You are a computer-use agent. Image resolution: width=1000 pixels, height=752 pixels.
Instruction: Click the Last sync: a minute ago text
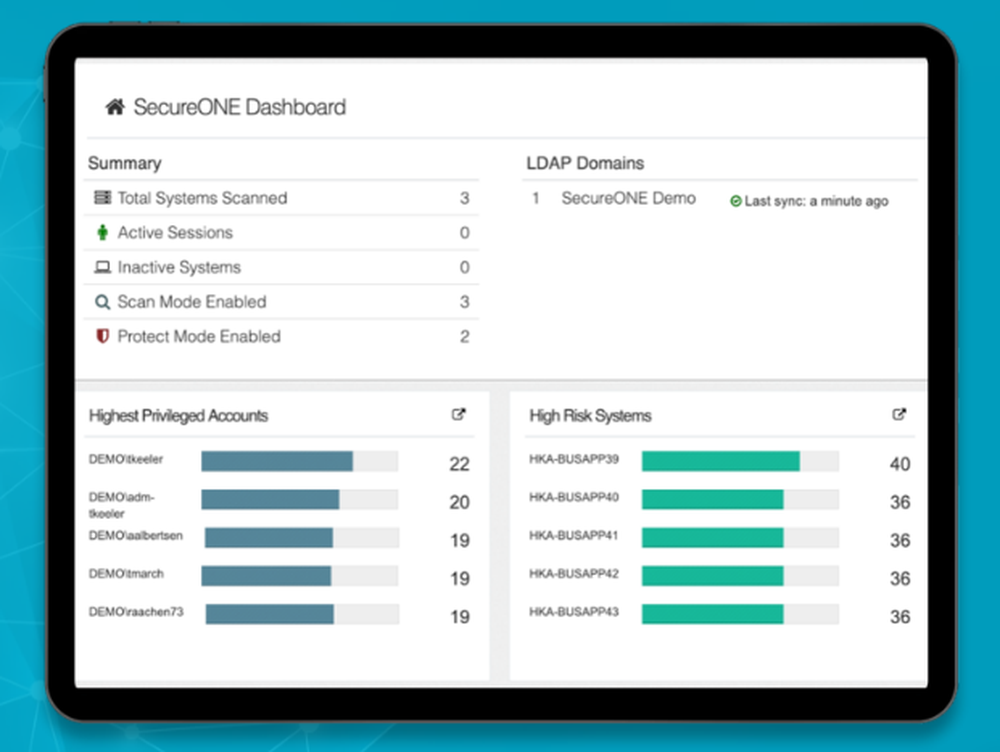click(x=816, y=201)
